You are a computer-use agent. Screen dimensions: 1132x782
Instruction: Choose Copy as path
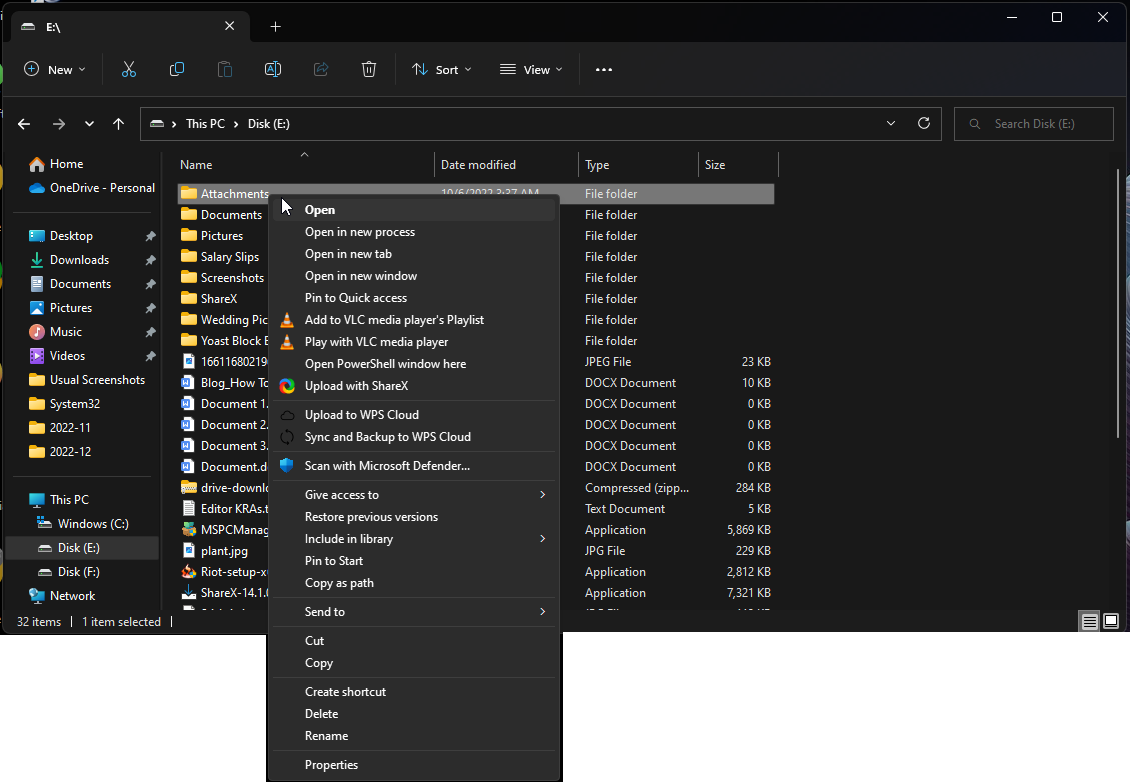tap(414, 583)
